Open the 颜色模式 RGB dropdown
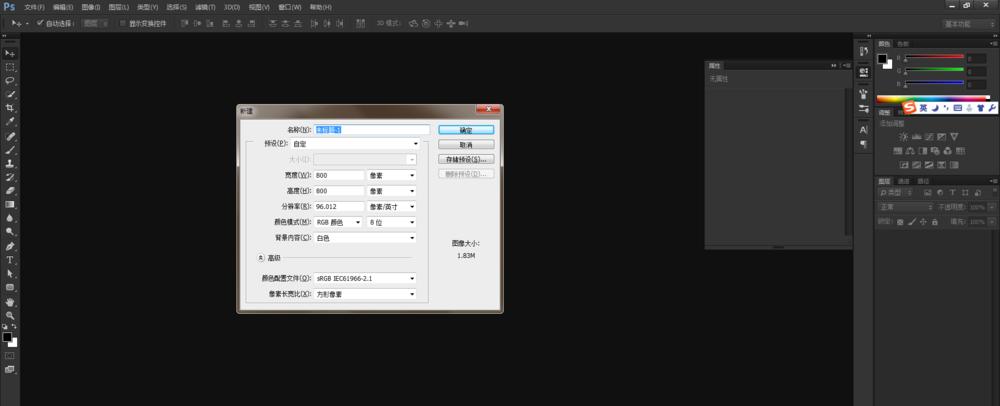The width and height of the screenshot is (1000, 406). (339, 222)
